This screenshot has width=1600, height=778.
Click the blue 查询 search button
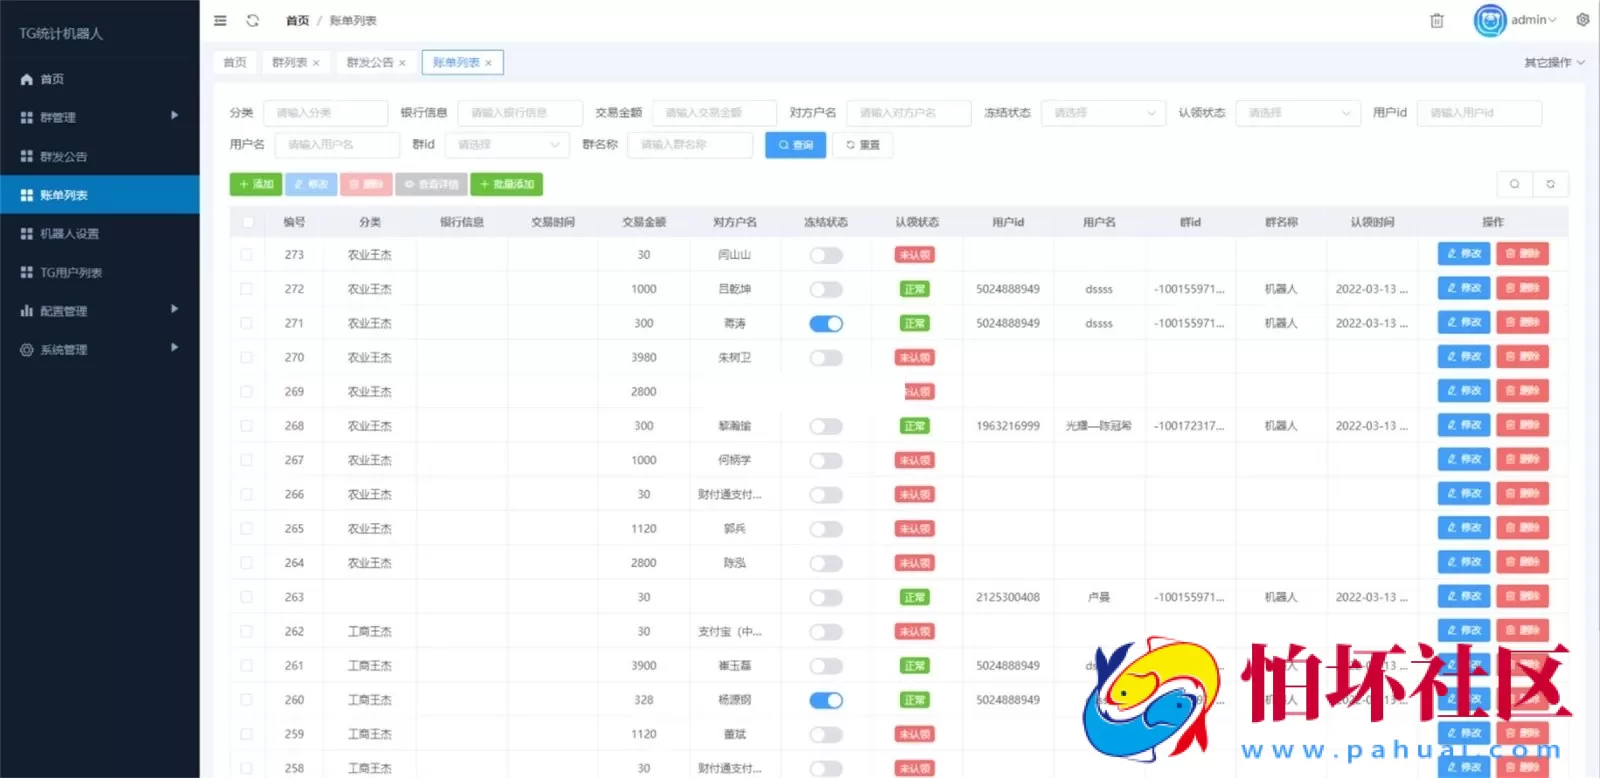click(796, 145)
